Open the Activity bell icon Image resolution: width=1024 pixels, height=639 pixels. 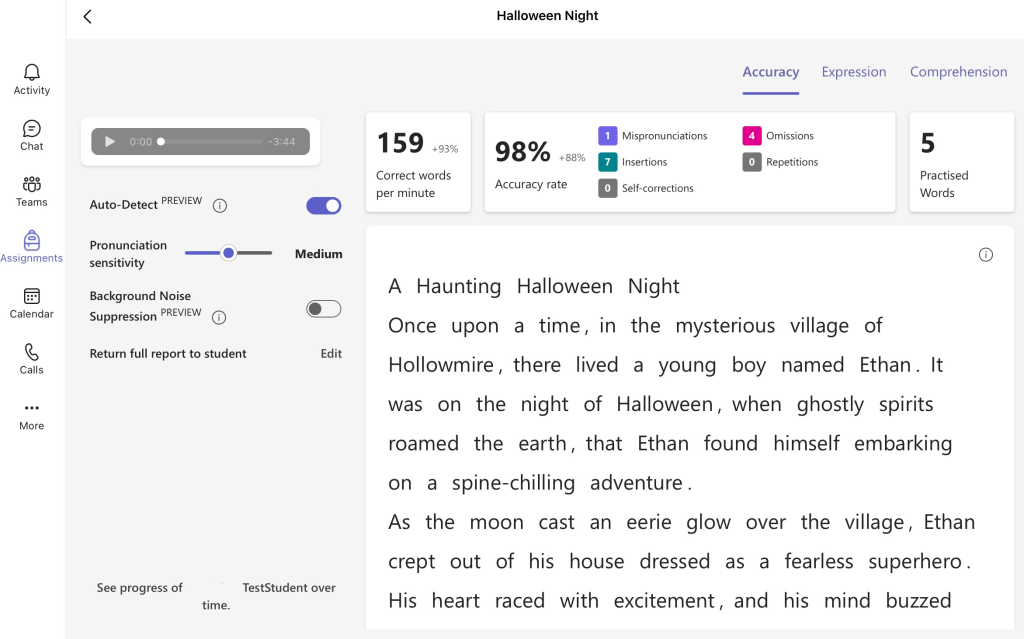point(32,79)
